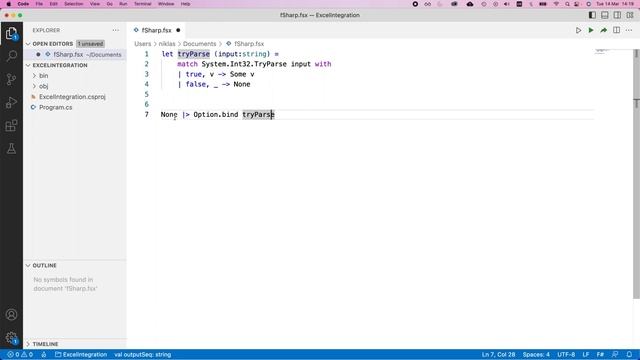The height and width of the screenshot is (360, 640).
Task: Expand the Timeline section
Action: point(75,344)
